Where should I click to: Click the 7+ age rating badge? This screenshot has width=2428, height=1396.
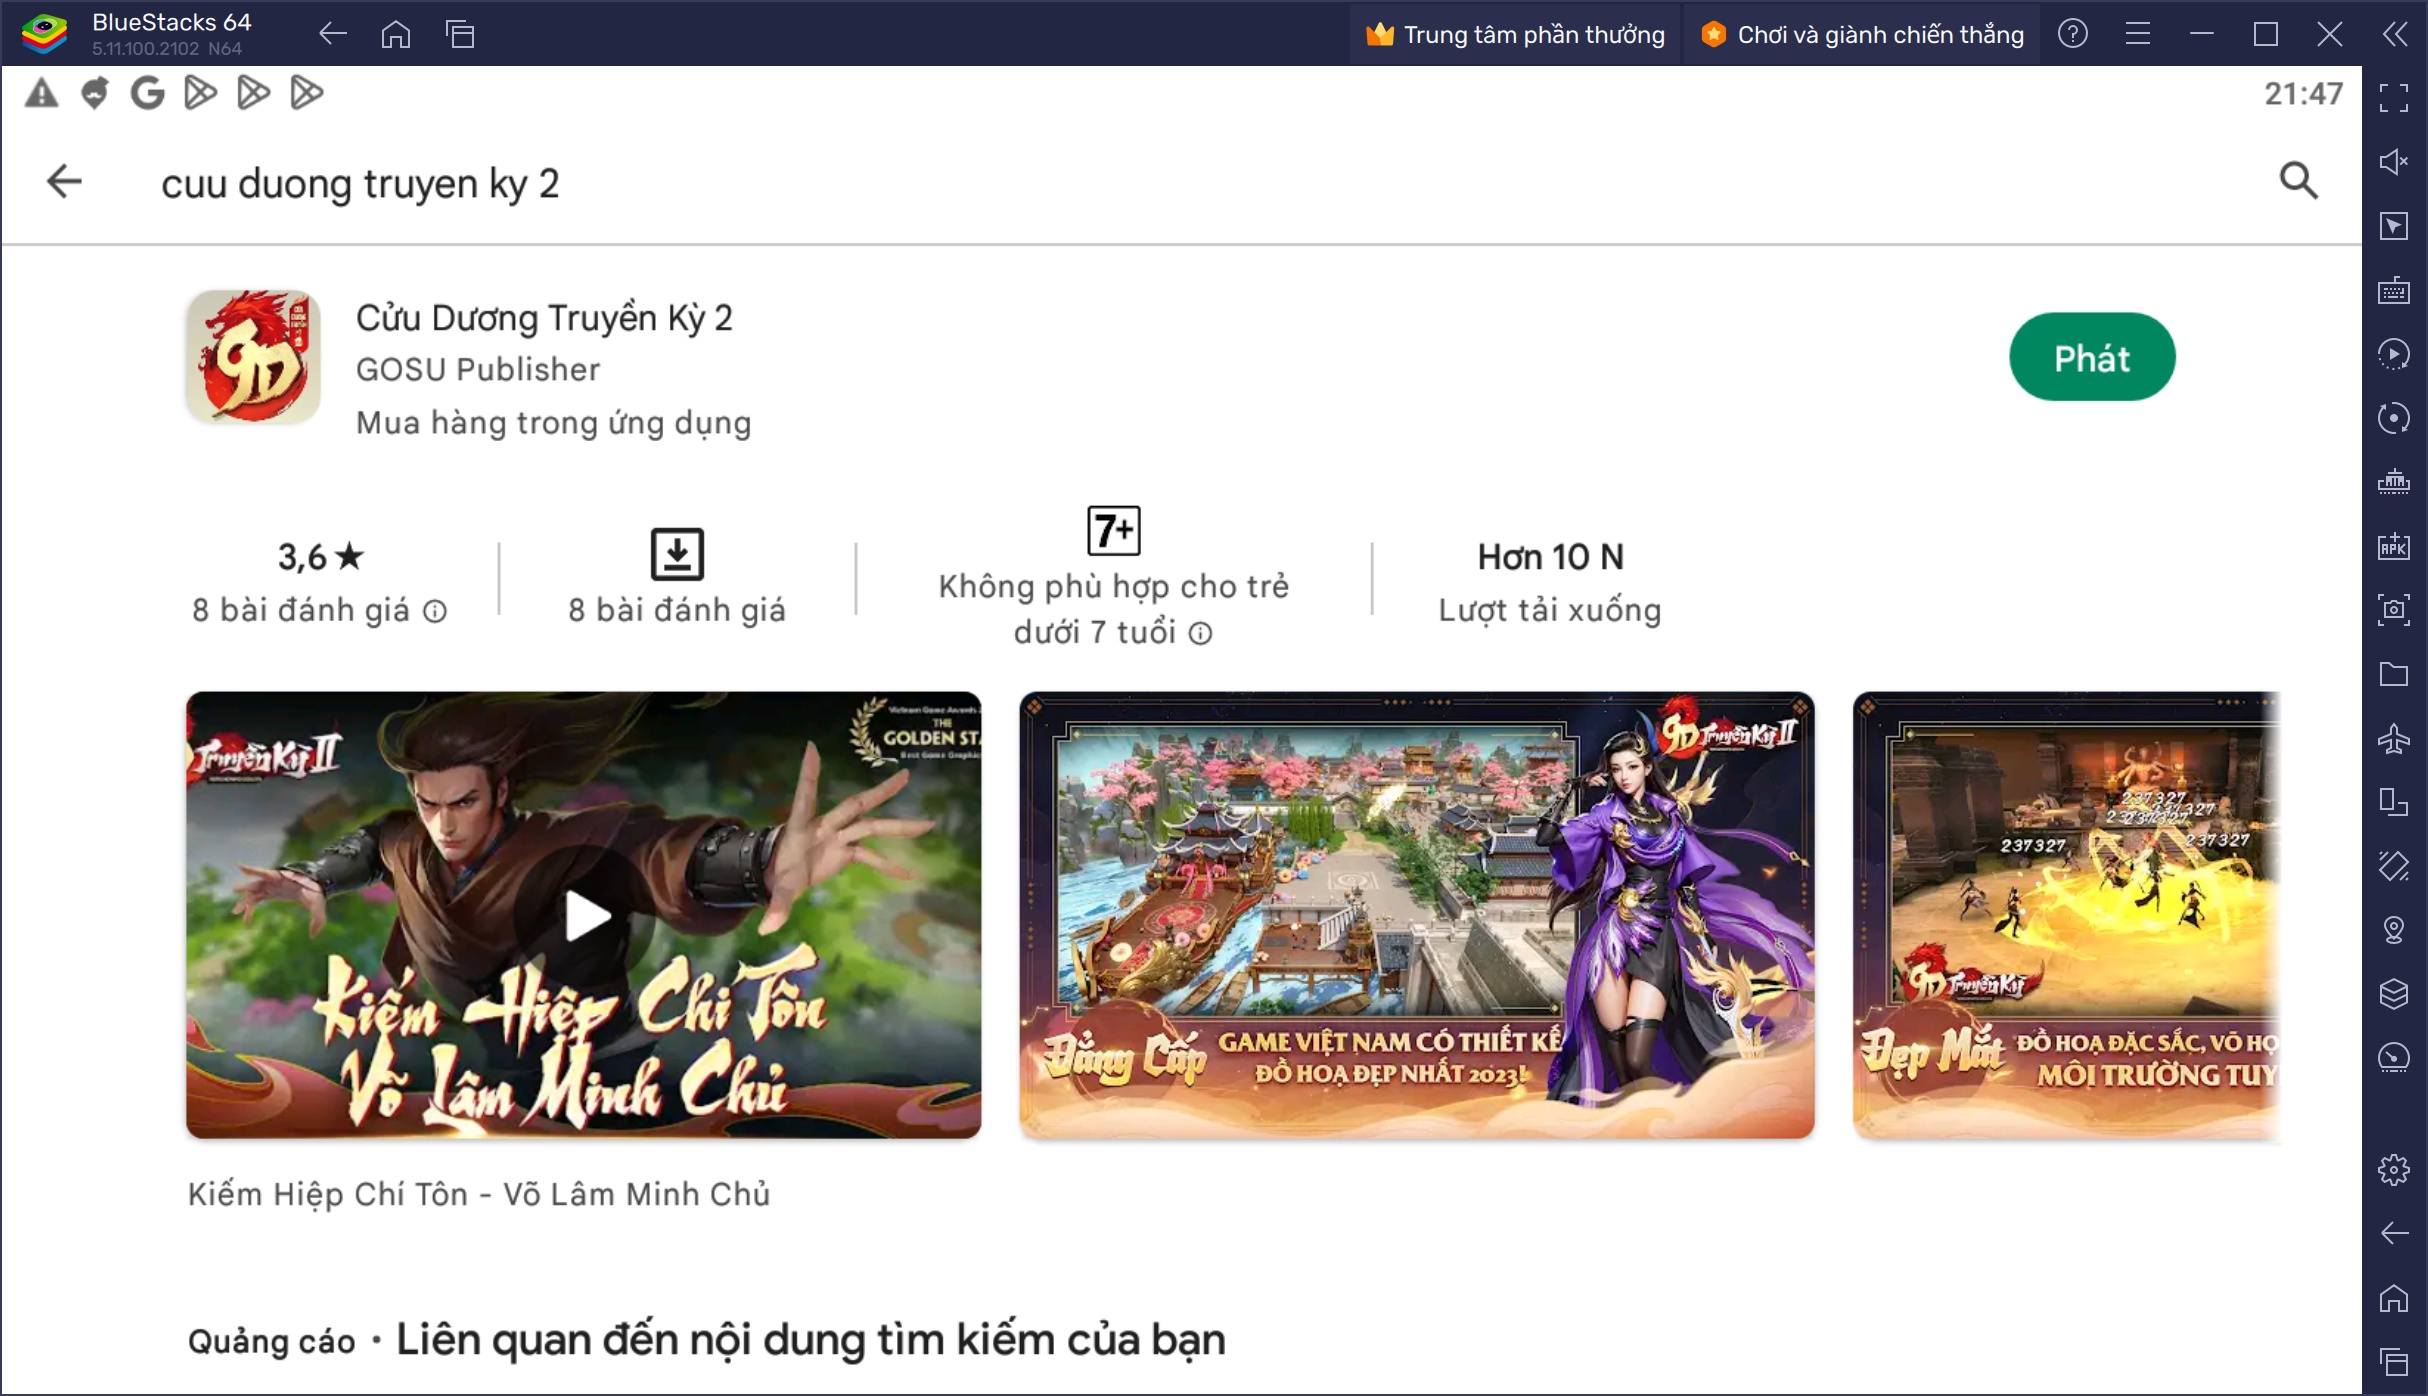coord(1113,530)
